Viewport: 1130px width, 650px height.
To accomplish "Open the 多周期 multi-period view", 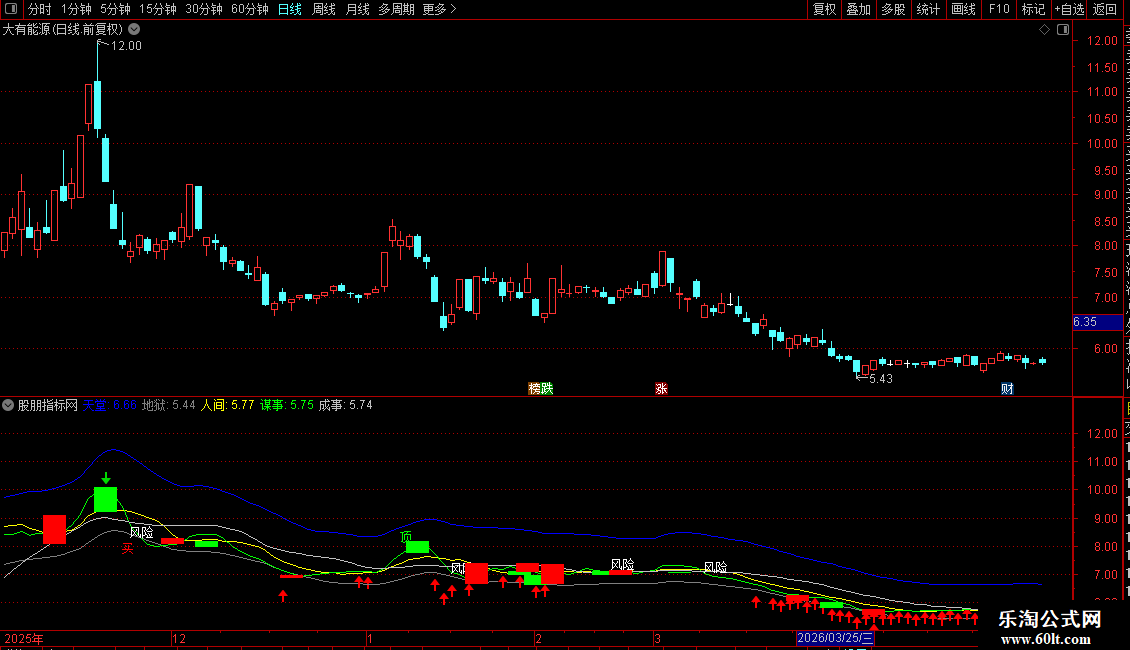I will [x=396, y=9].
